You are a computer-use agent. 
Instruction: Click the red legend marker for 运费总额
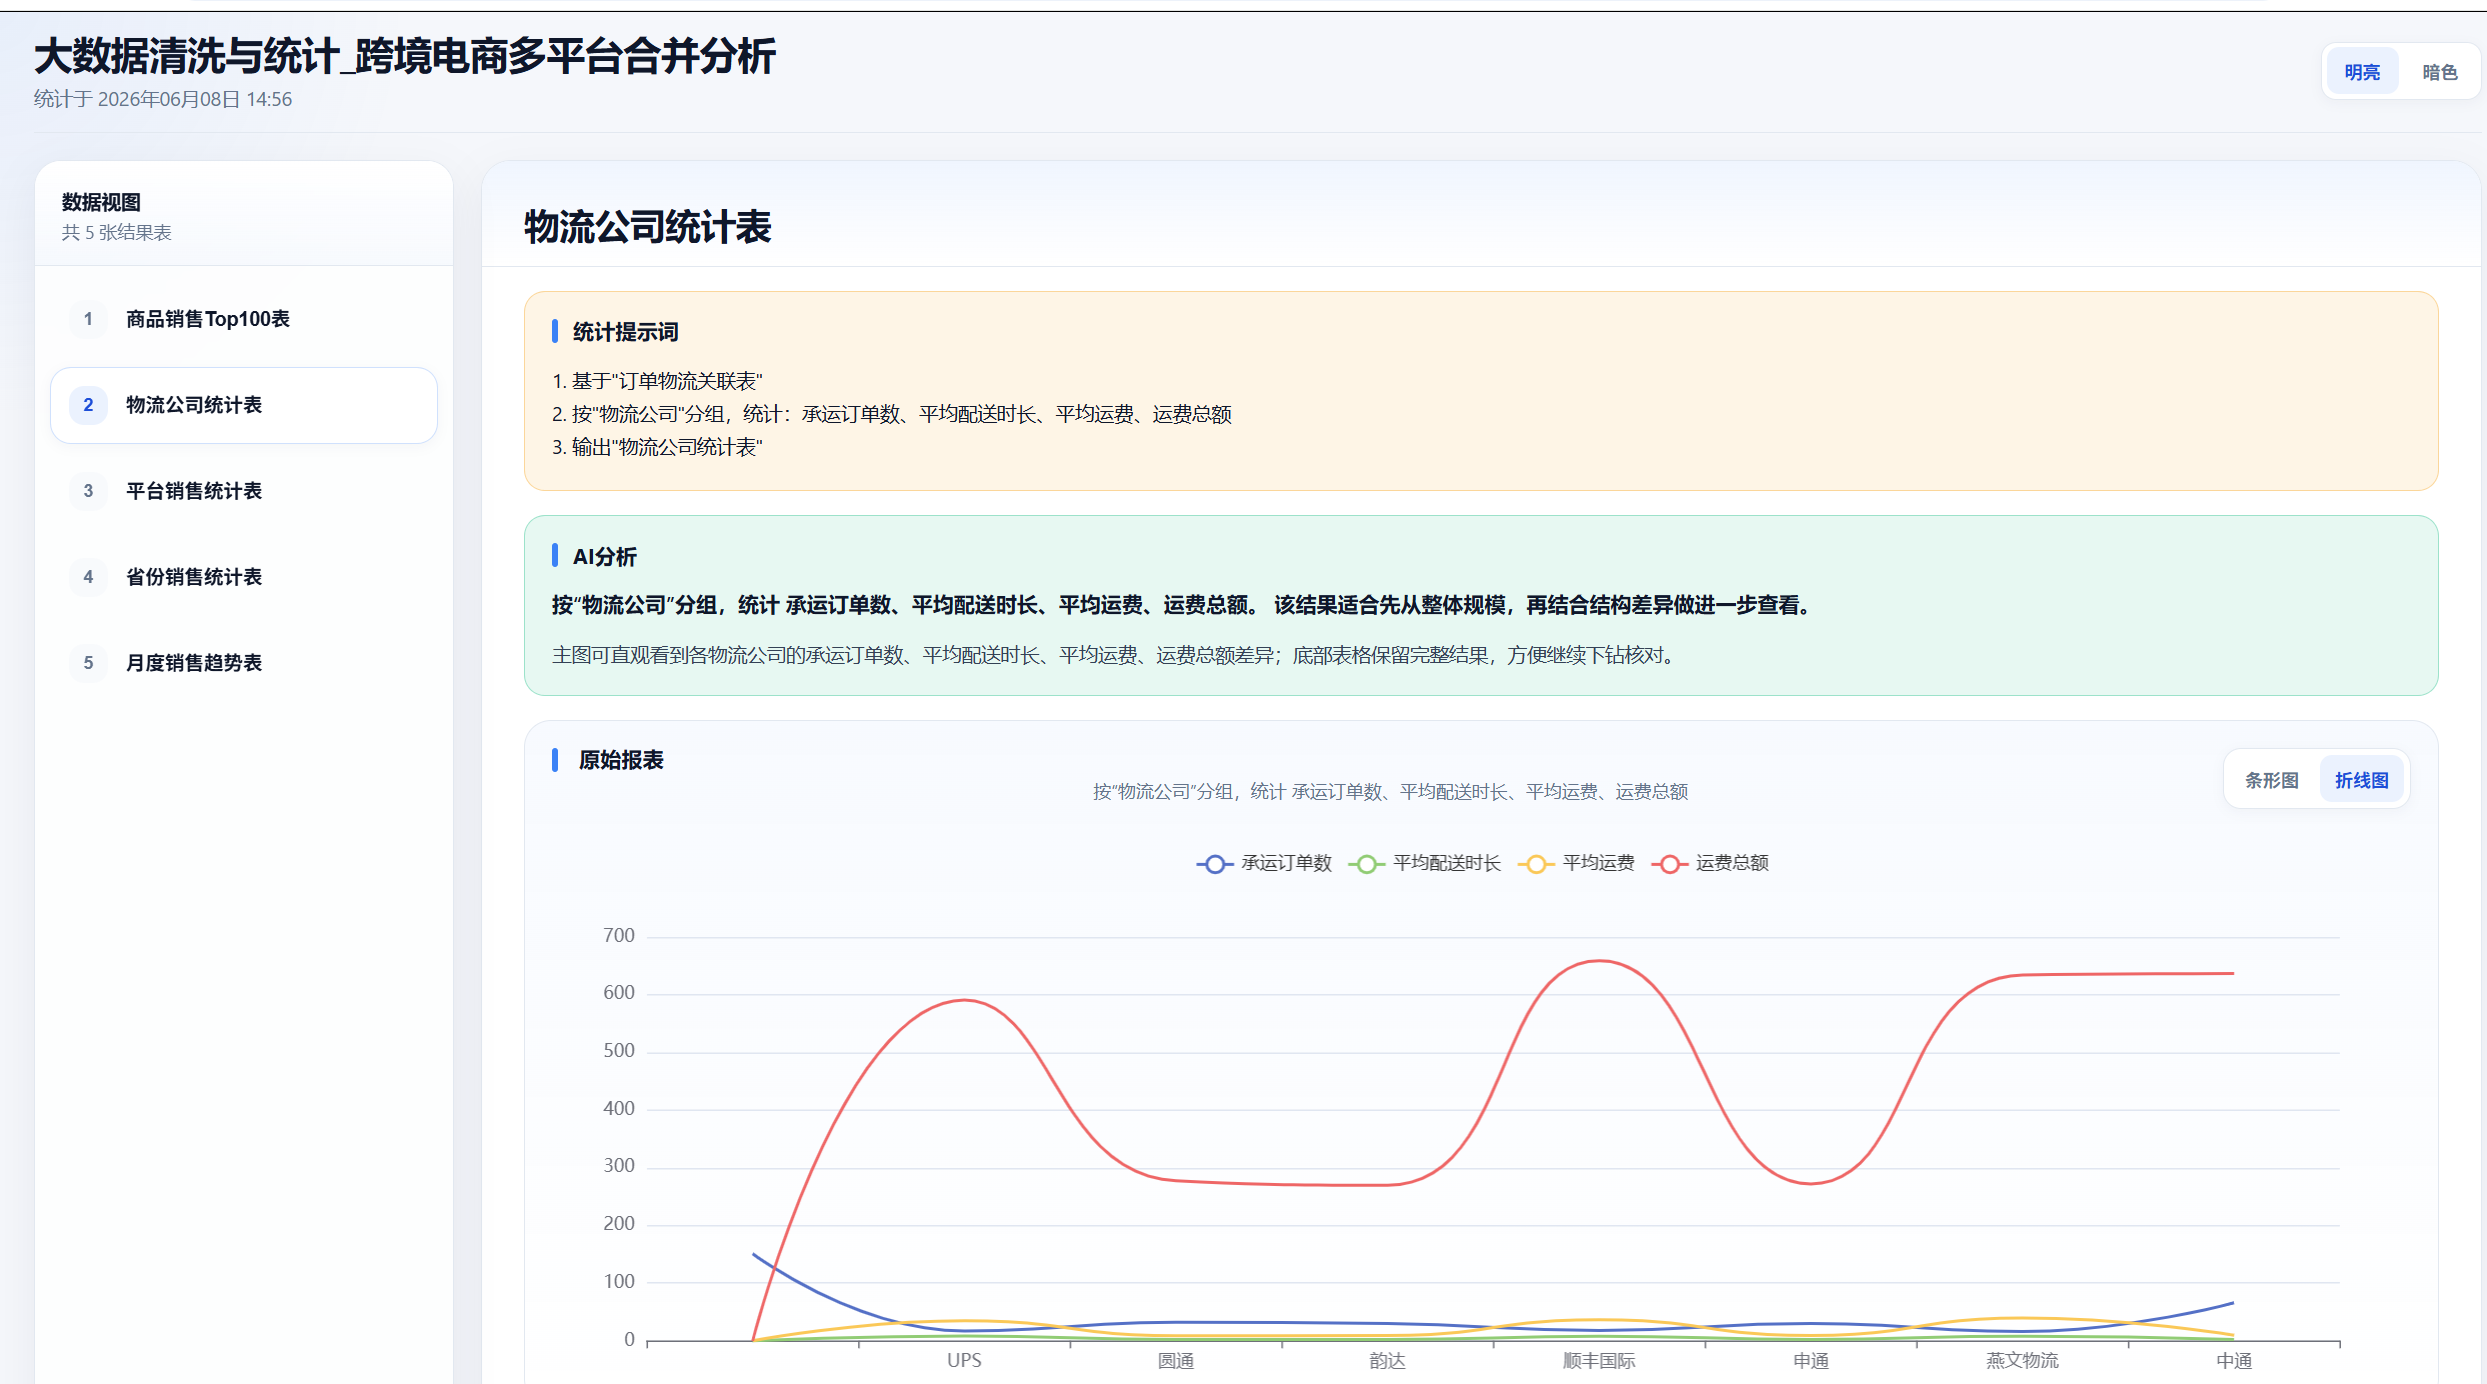[1669, 864]
